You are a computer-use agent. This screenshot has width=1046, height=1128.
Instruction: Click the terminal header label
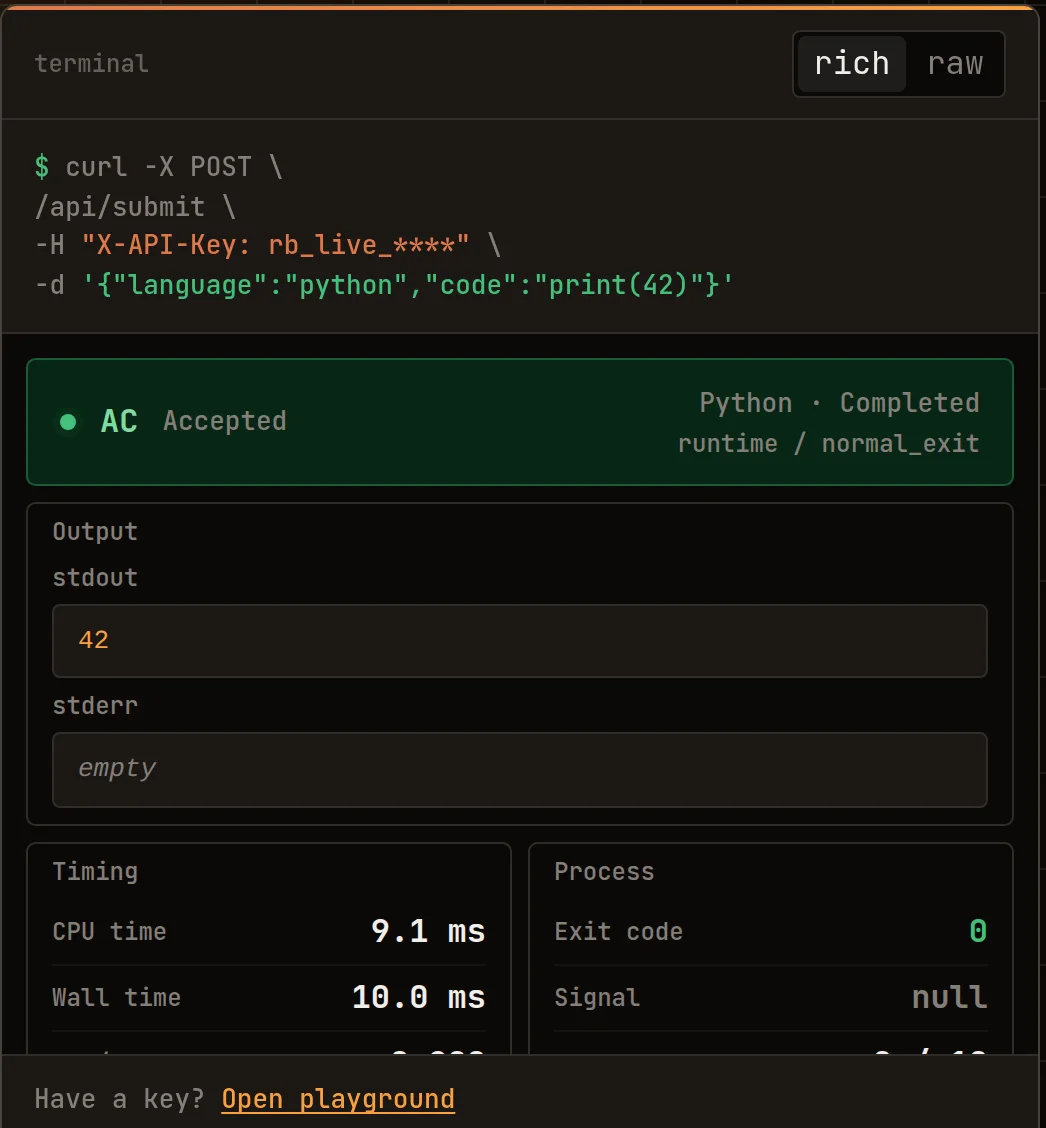pos(92,63)
